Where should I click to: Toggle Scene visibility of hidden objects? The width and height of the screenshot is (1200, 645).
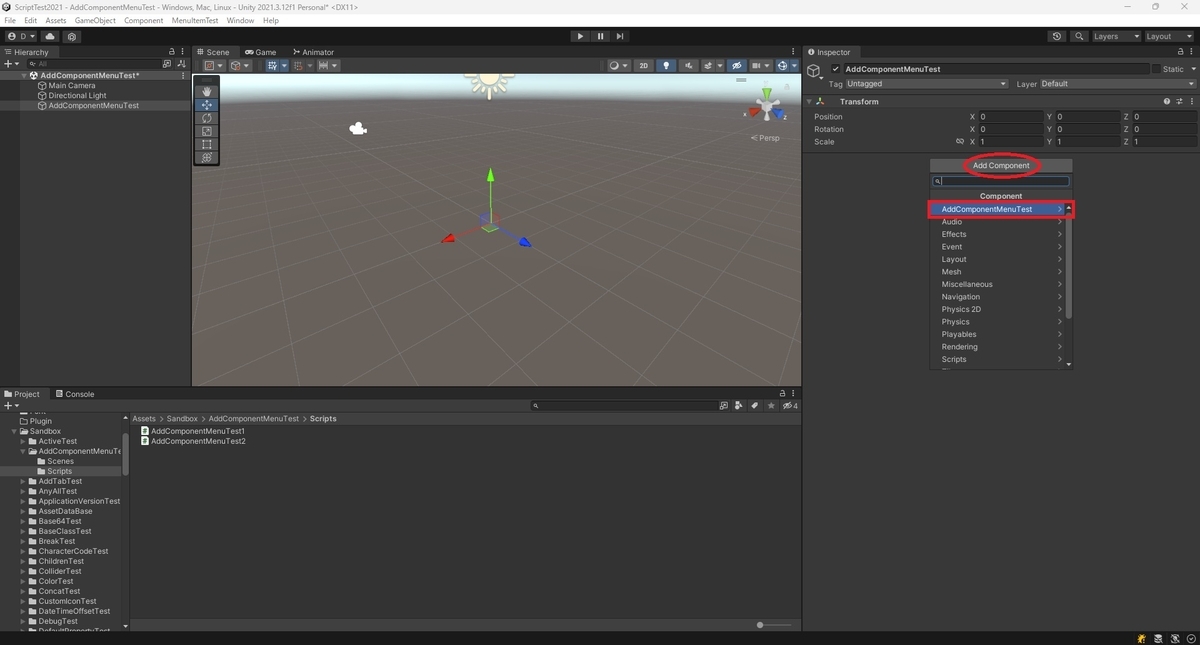tap(737, 66)
